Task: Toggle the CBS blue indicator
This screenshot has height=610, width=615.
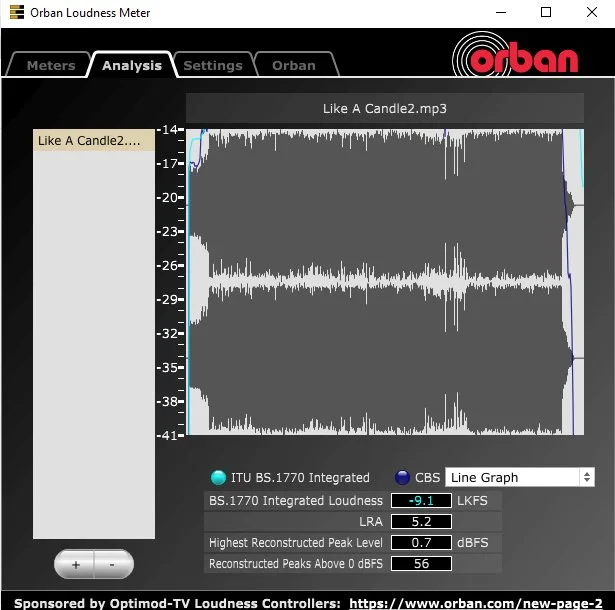Action: click(x=403, y=478)
